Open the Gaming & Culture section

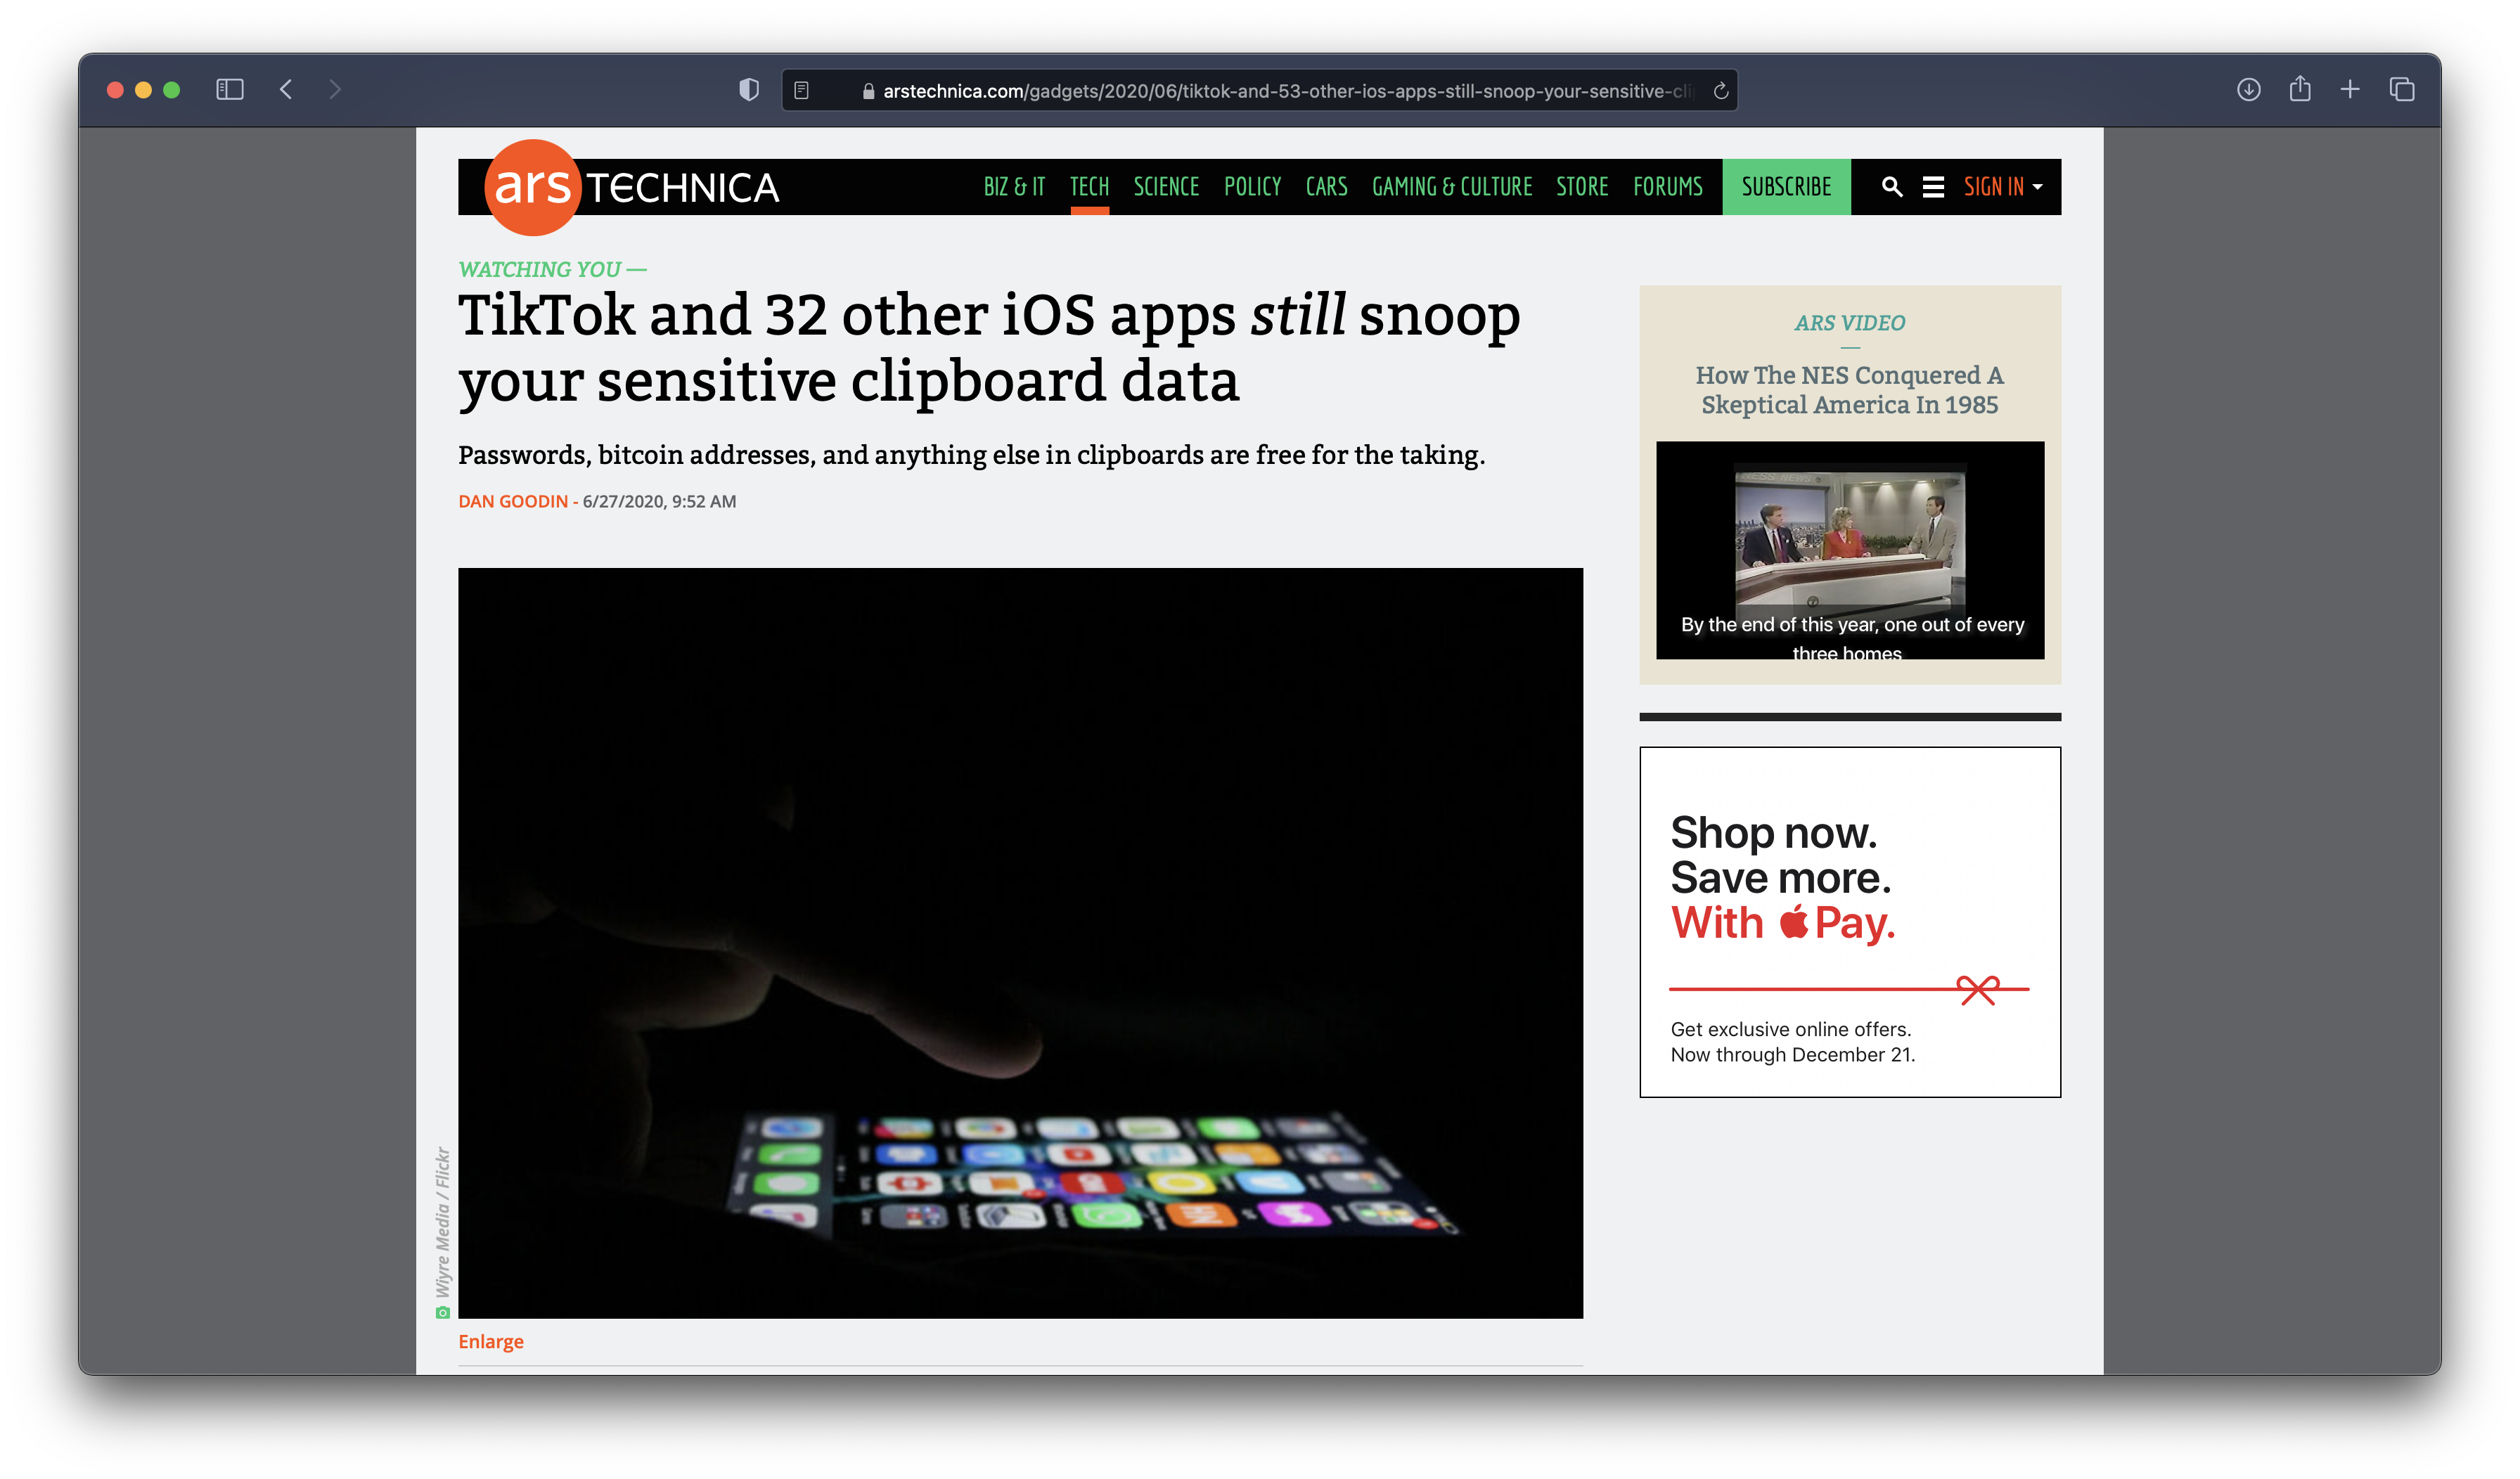[x=1451, y=187]
